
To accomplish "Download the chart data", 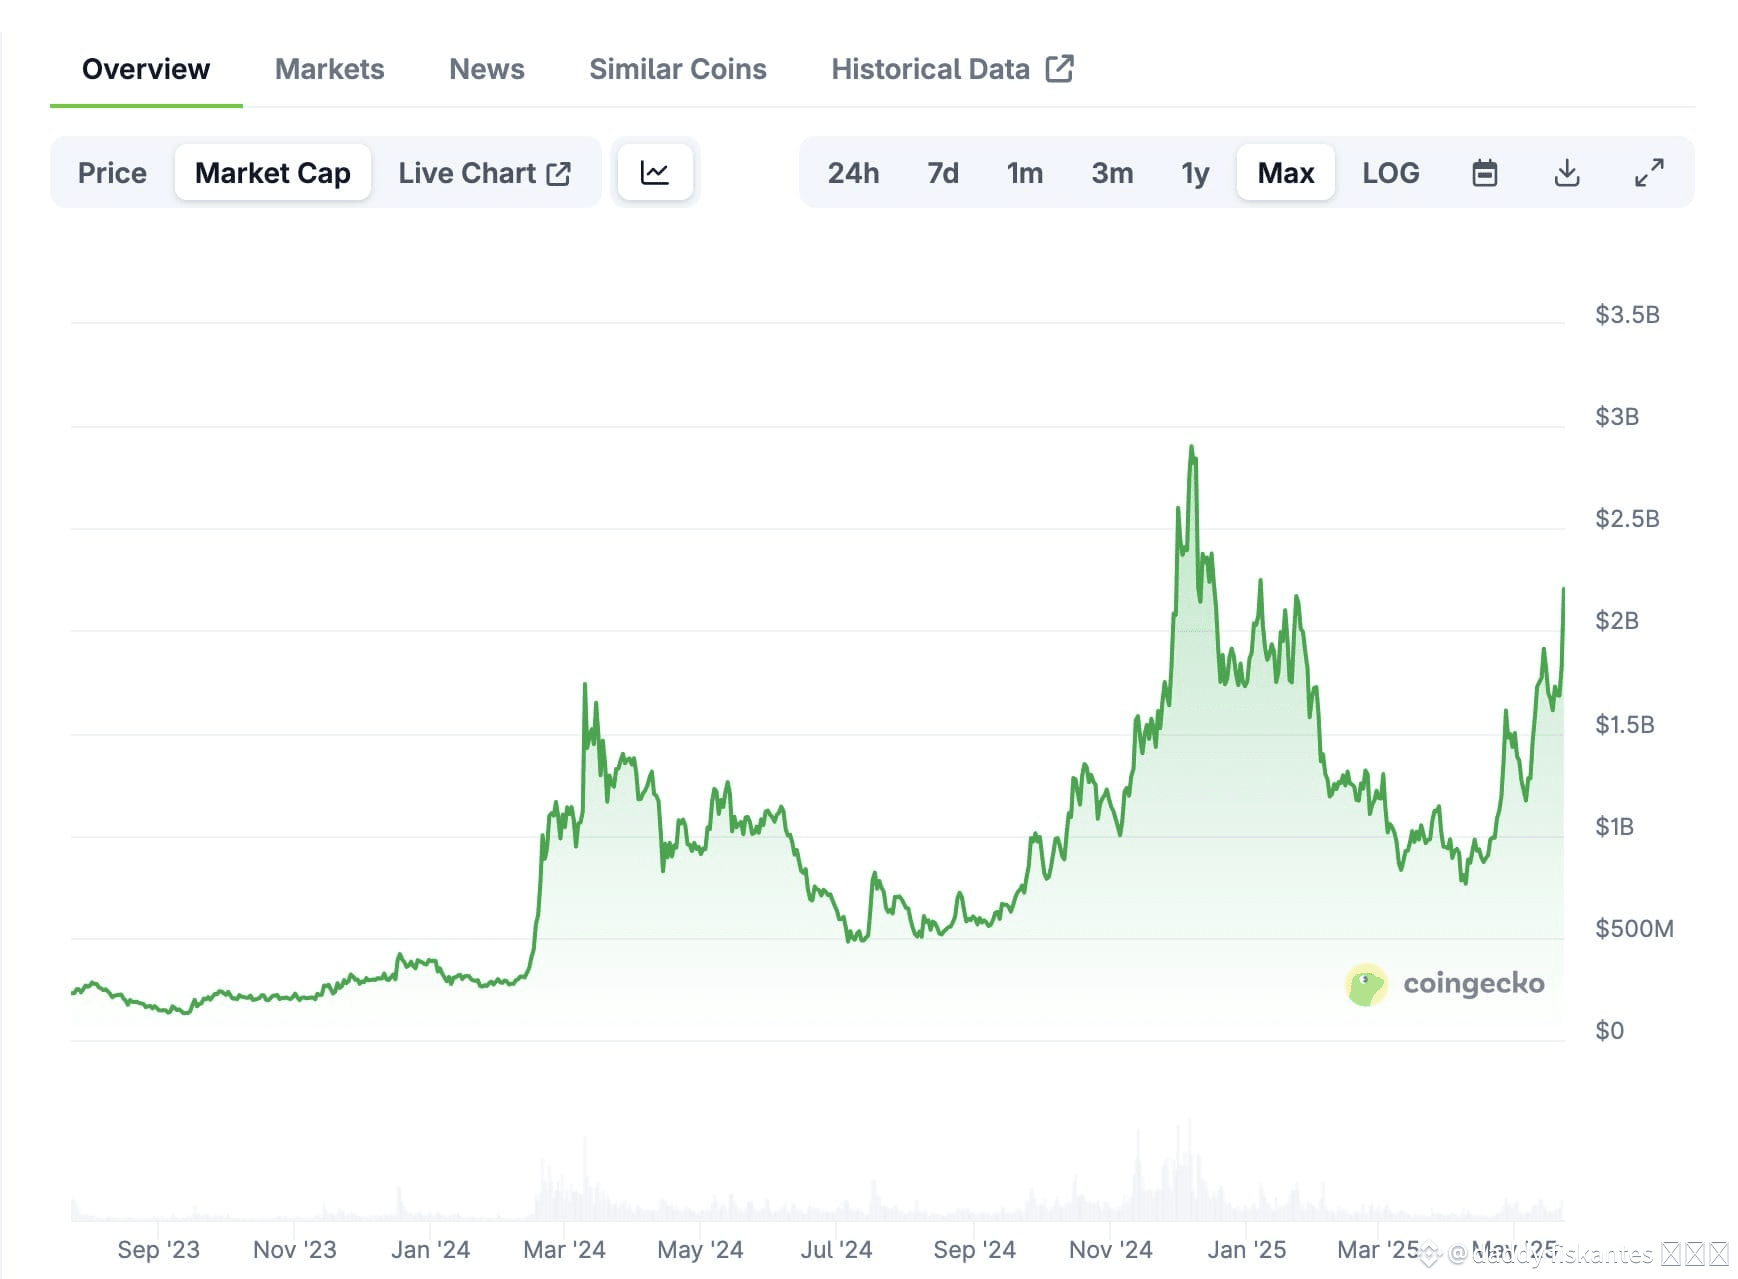I will 1567,173.
